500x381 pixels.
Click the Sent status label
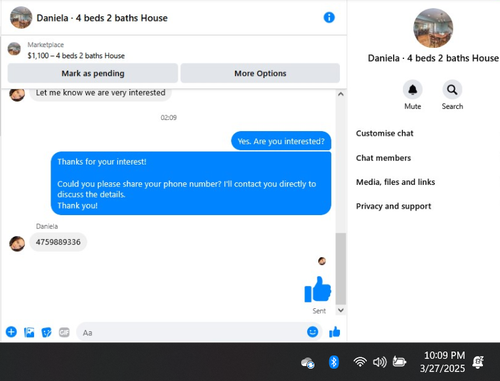pyautogui.click(x=319, y=311)
